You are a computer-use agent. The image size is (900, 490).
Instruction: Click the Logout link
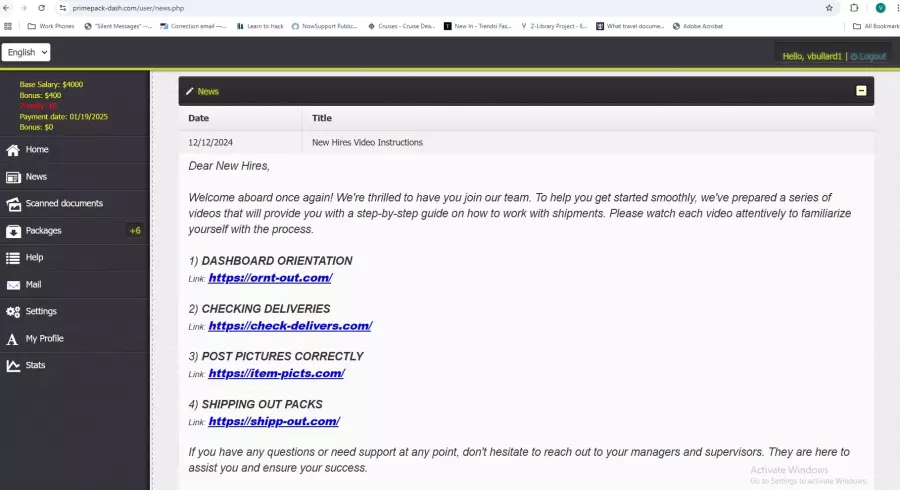click(868, 56)
